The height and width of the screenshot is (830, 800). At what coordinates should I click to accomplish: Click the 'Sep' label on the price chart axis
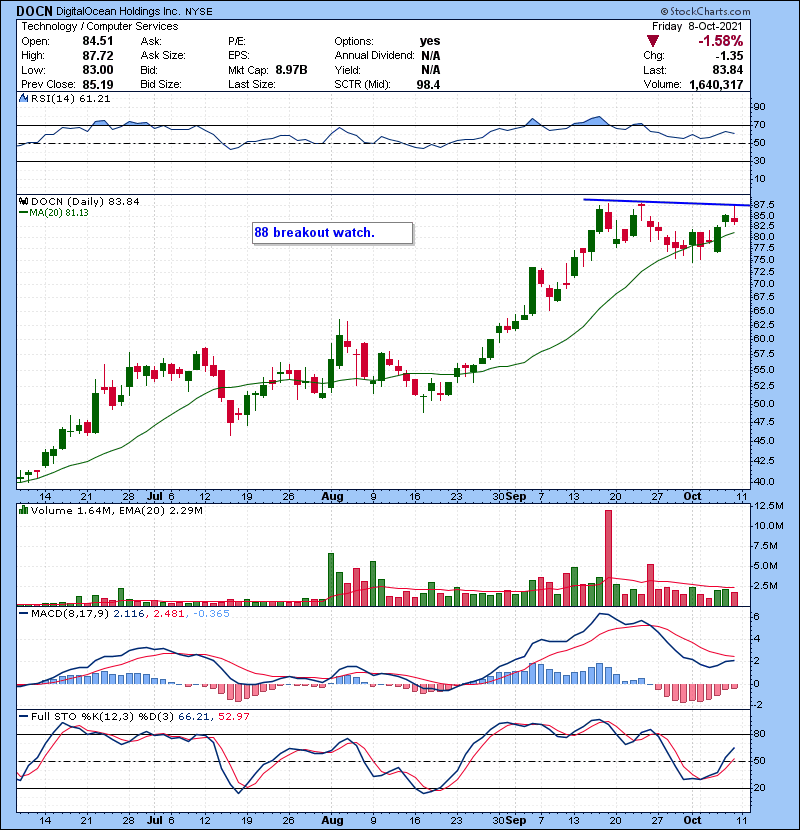tap(516, 497)
